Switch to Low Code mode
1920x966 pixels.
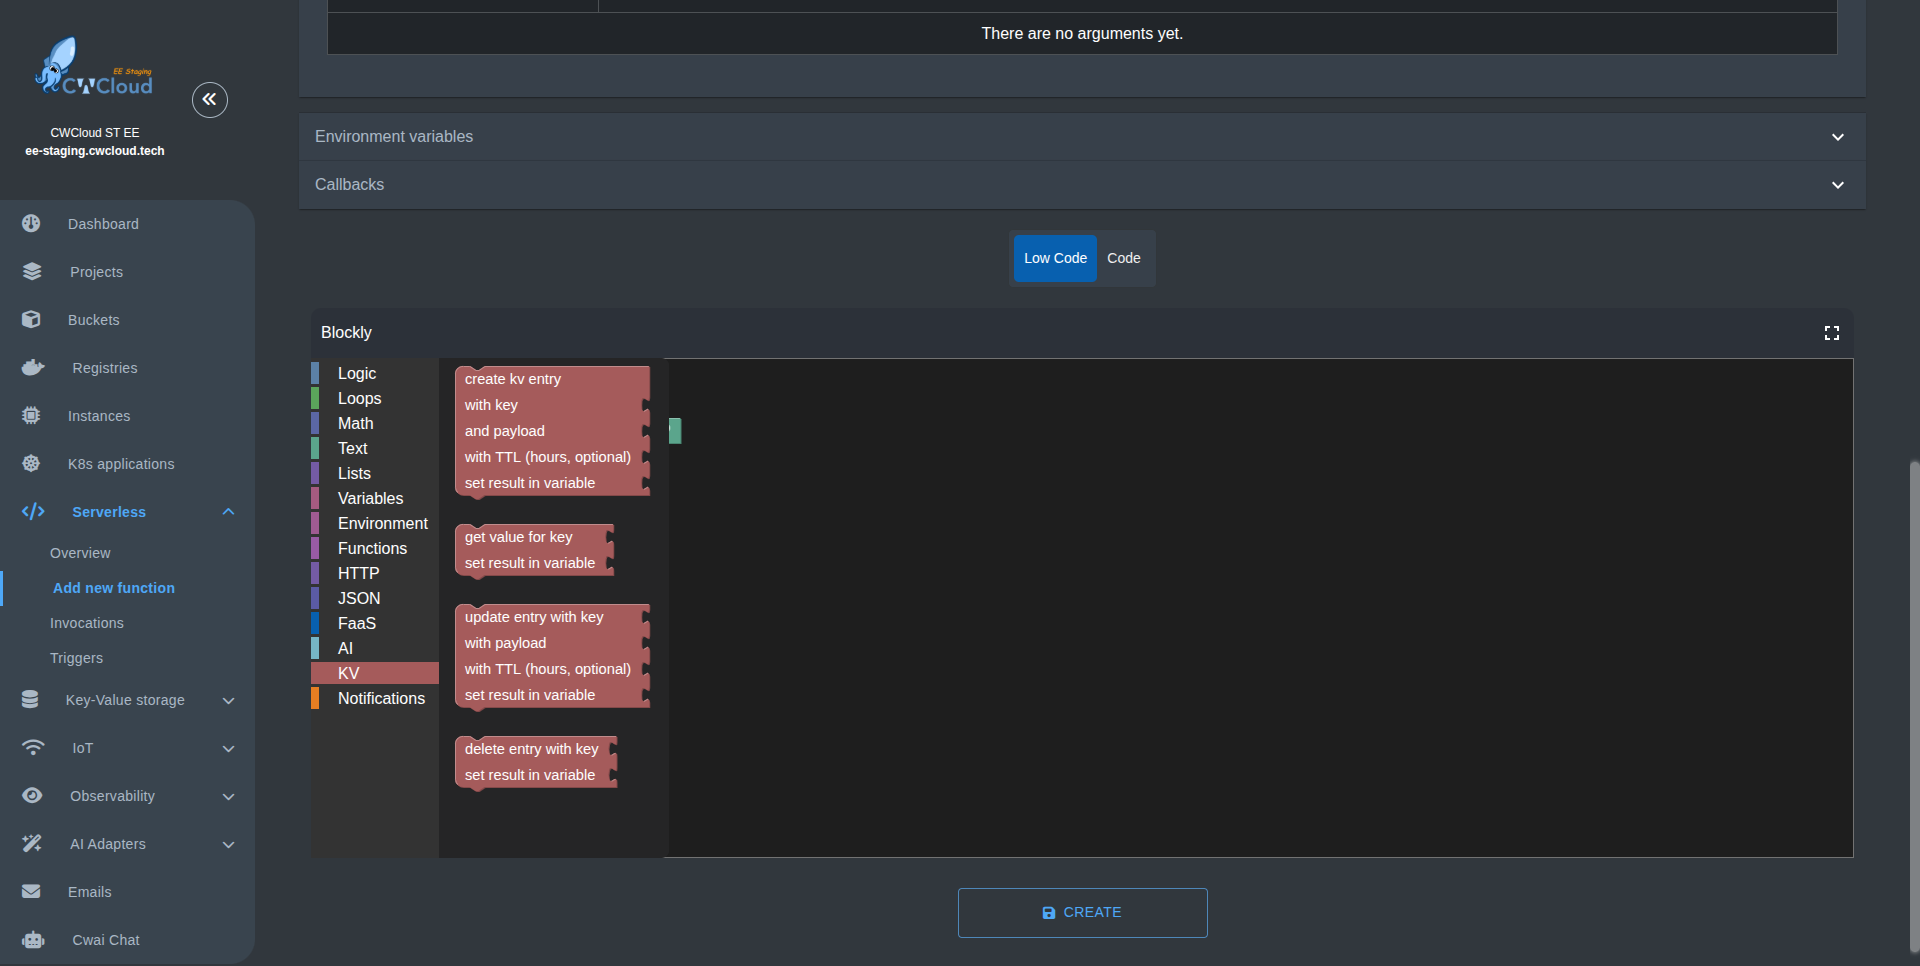click(x=1055, y=258)
